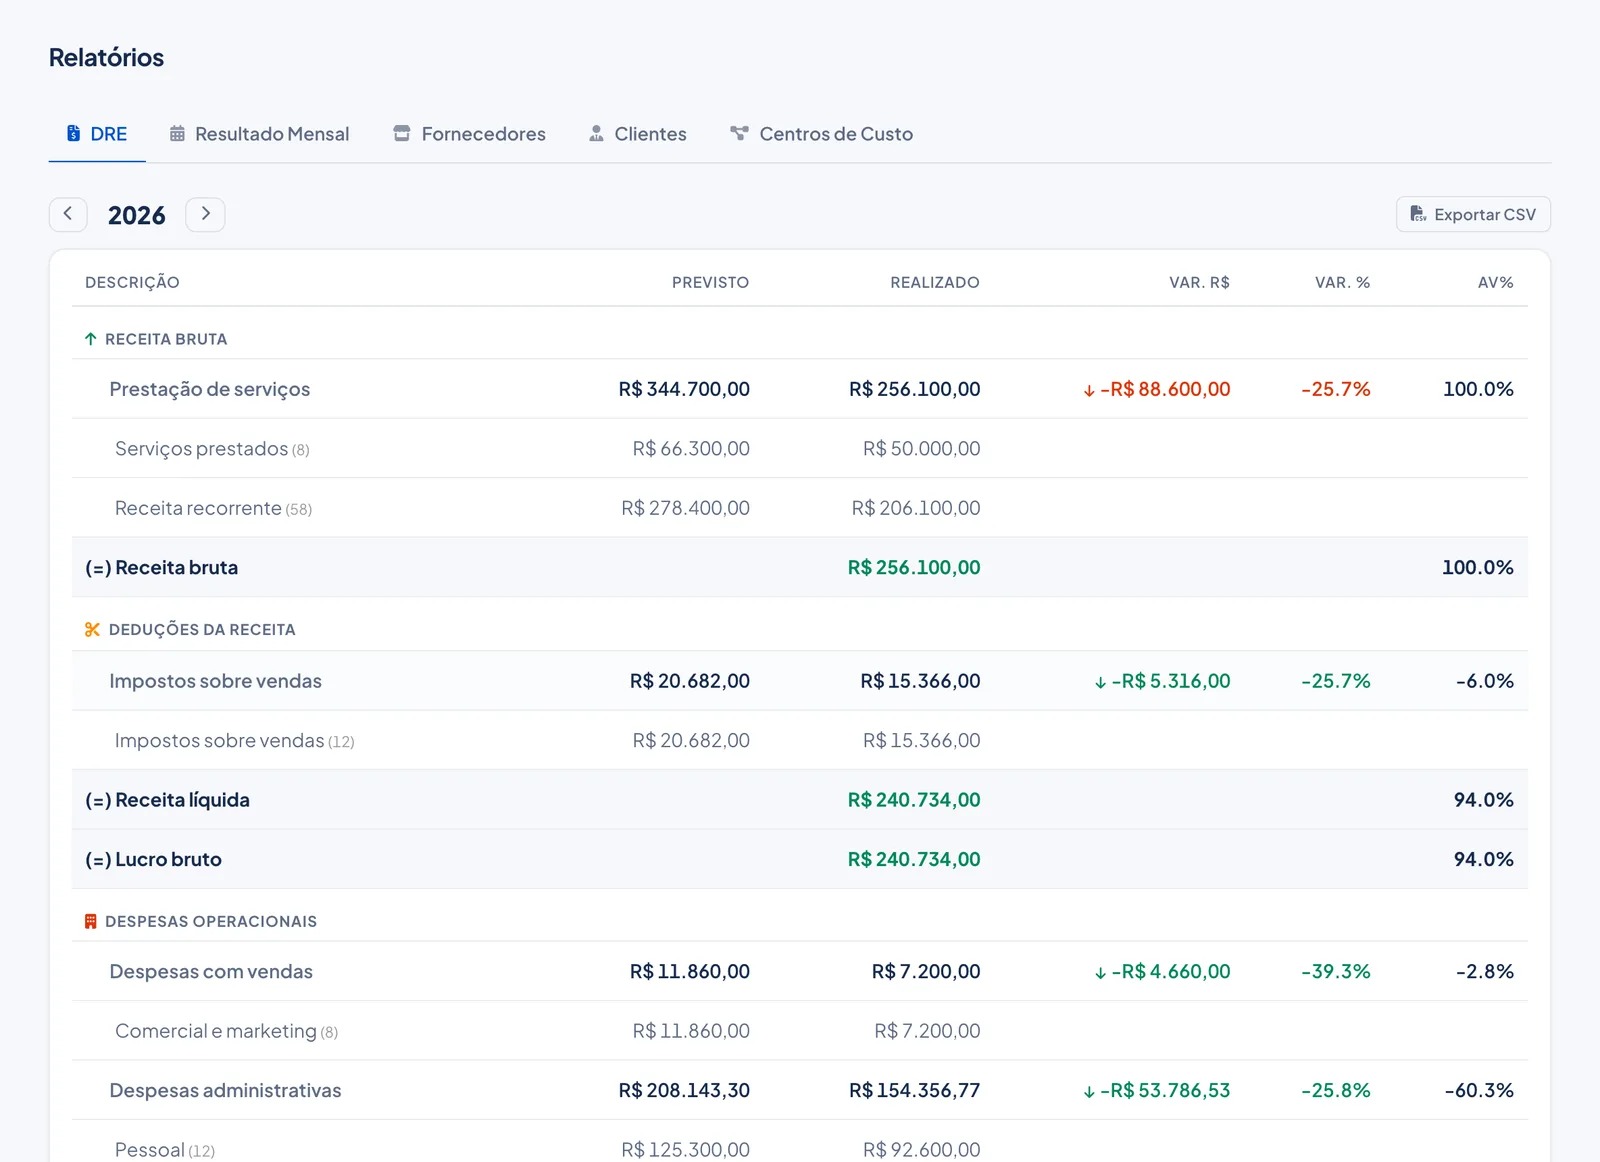
Task: Click the green arrow icon beside Receita Bruta
Action: pos(91,339)
